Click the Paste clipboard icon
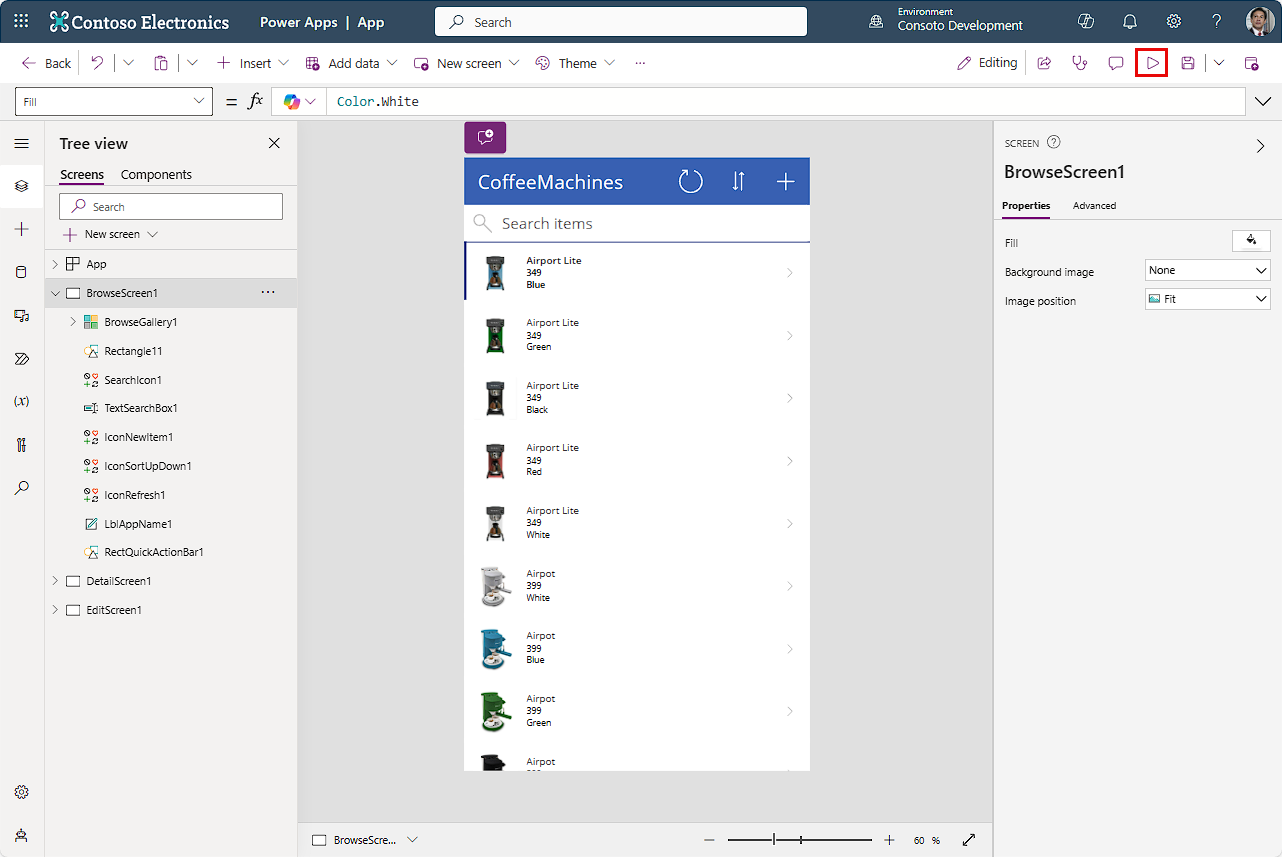This screenshot has height=857, width=1282. (x=160, y=63)
